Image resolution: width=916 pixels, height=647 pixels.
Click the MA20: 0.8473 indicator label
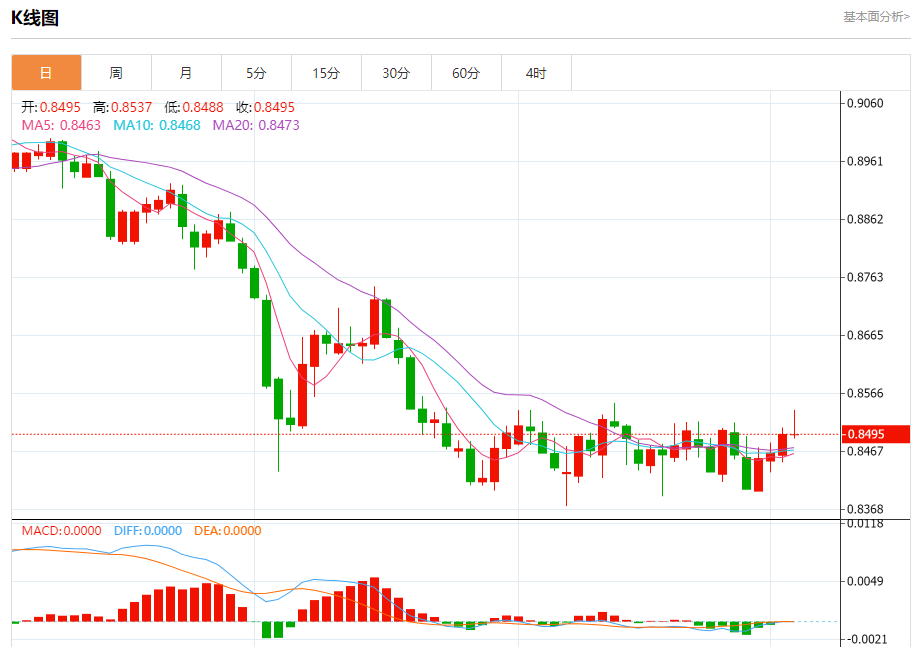[x=256, y=125]
